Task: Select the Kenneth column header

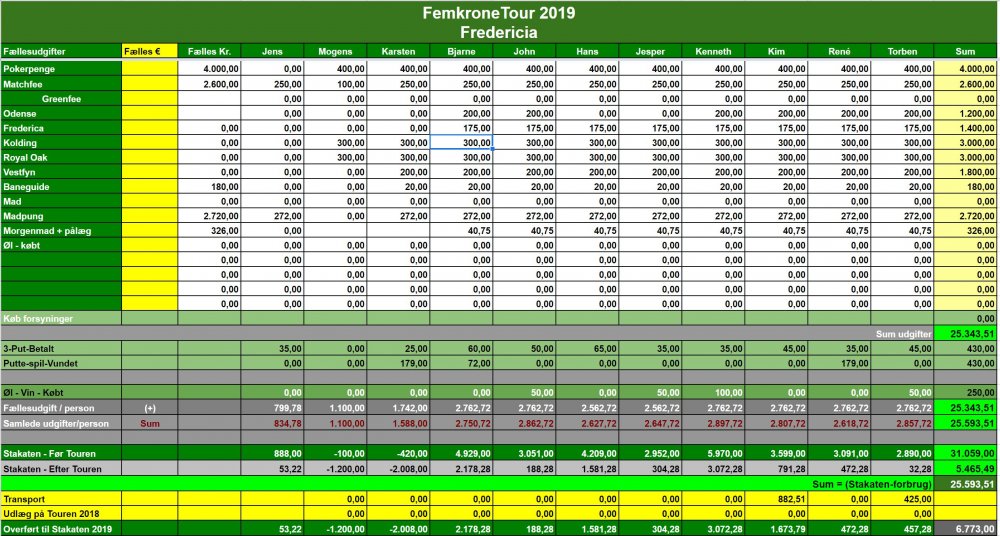Action: tap(713, 51)
